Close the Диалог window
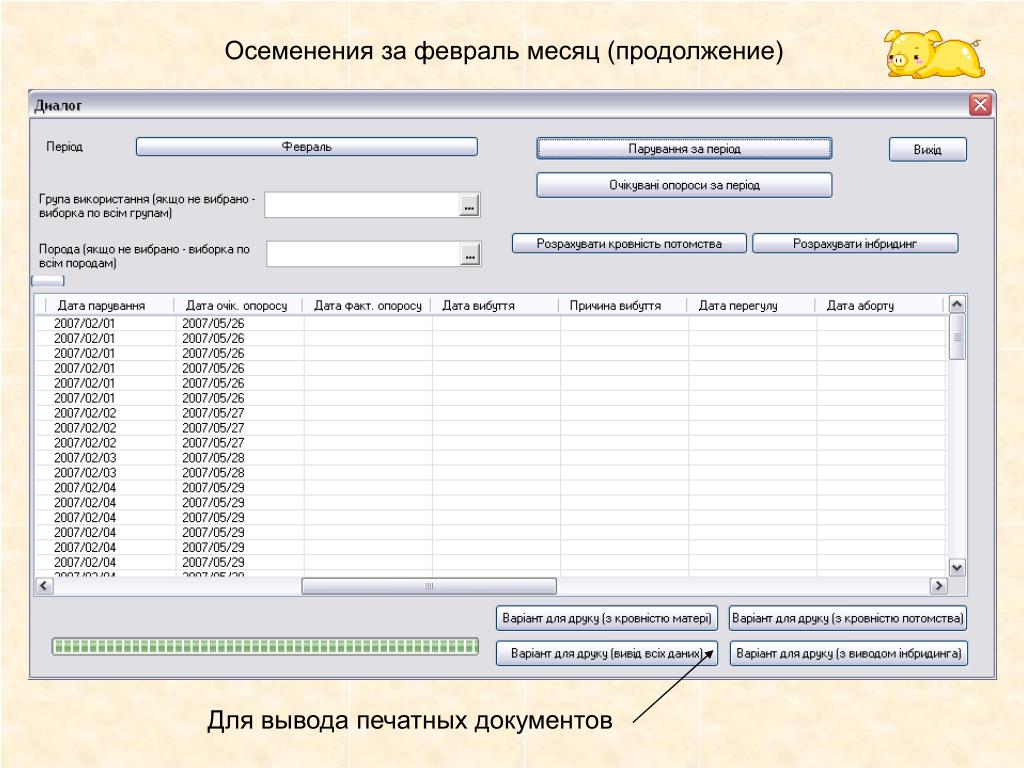This screenshot has height=768, width=1024. (x=980, y=104)
